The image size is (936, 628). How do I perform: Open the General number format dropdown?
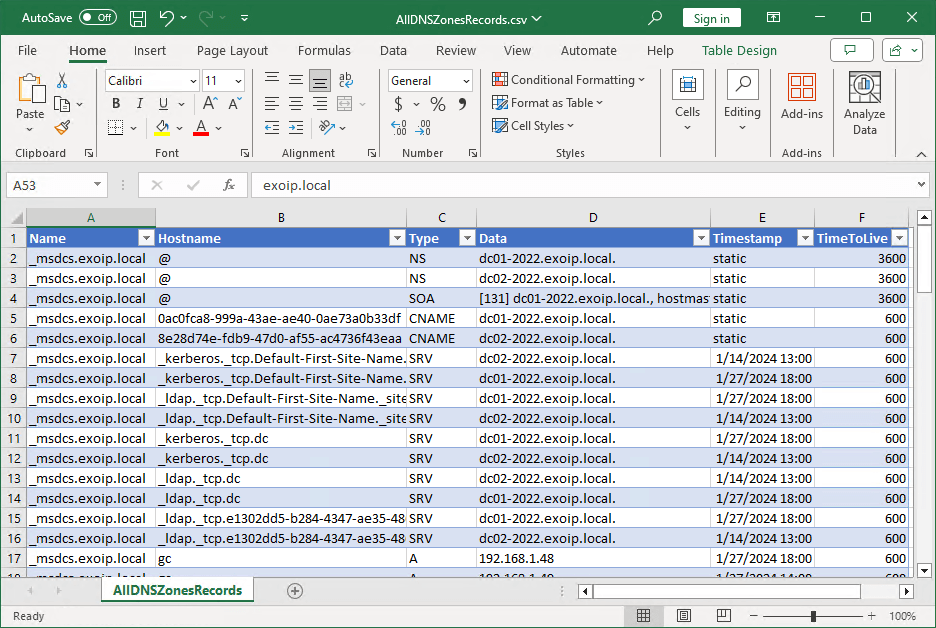tap(465, 81)
